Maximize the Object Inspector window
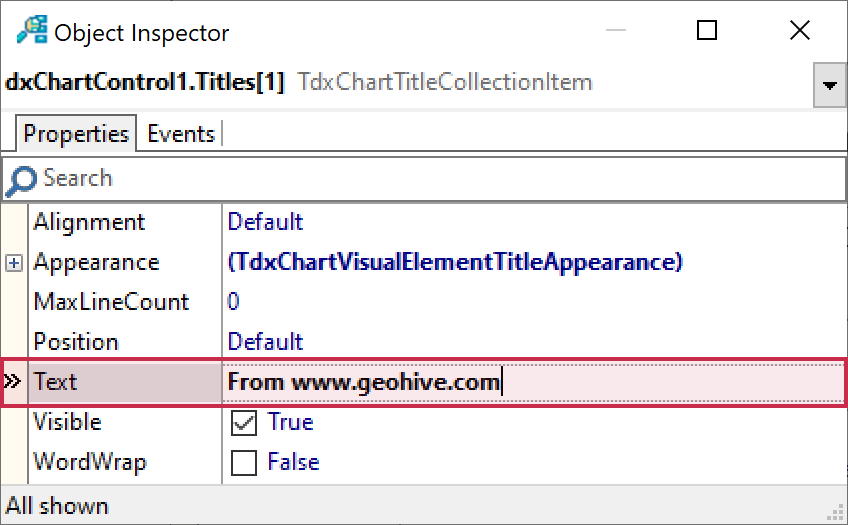 tap(706, 31)
